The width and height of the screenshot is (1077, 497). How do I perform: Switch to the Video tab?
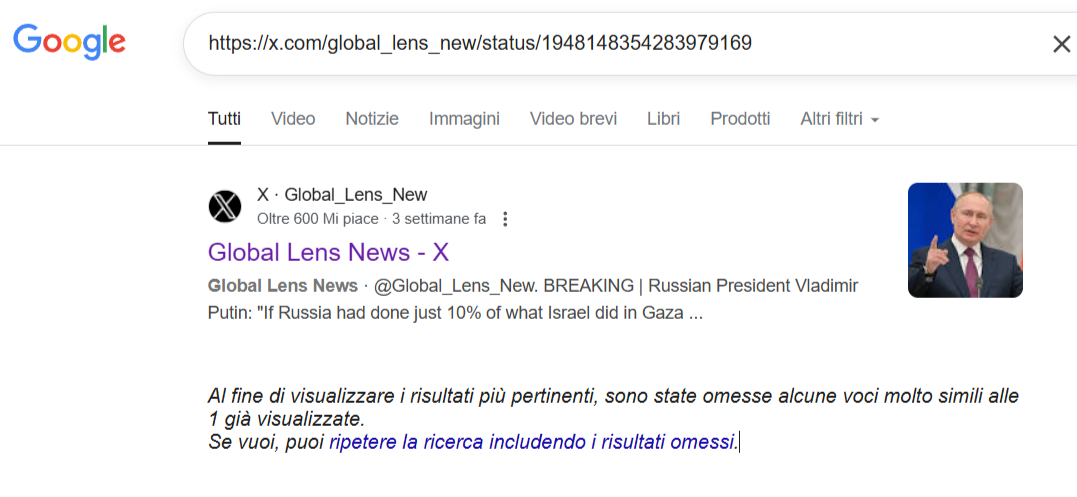tap(293, 119)
